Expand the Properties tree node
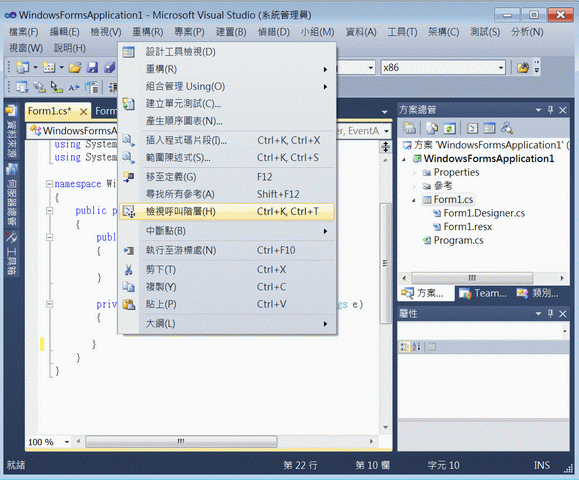The height and width of the screenshot is (480, 579). (414, 173)
